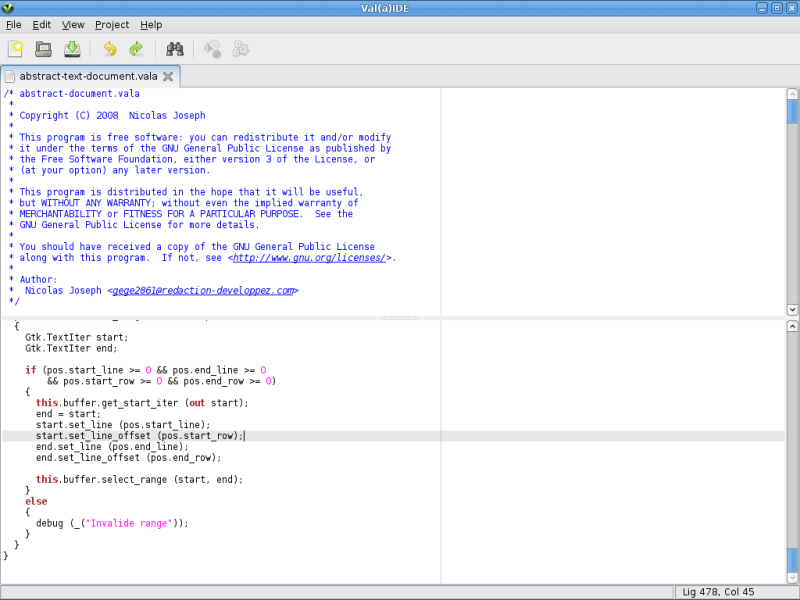The width and height of the screenshot is (800, 600).
Task: Click the line 'this.buffer.get_start_iter (out start);'
Action: [x=142, y=403]
